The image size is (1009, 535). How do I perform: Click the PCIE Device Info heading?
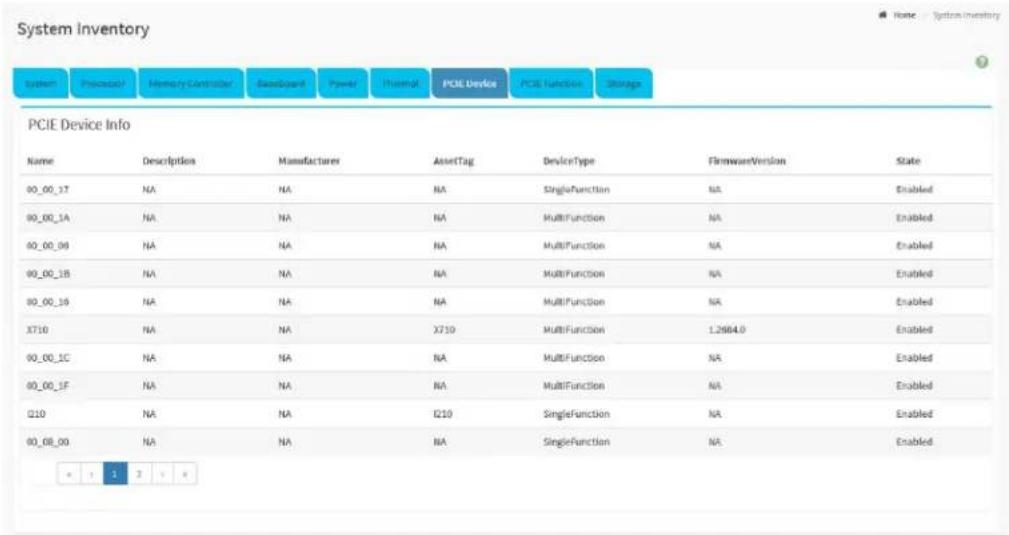tap(79, 125)
